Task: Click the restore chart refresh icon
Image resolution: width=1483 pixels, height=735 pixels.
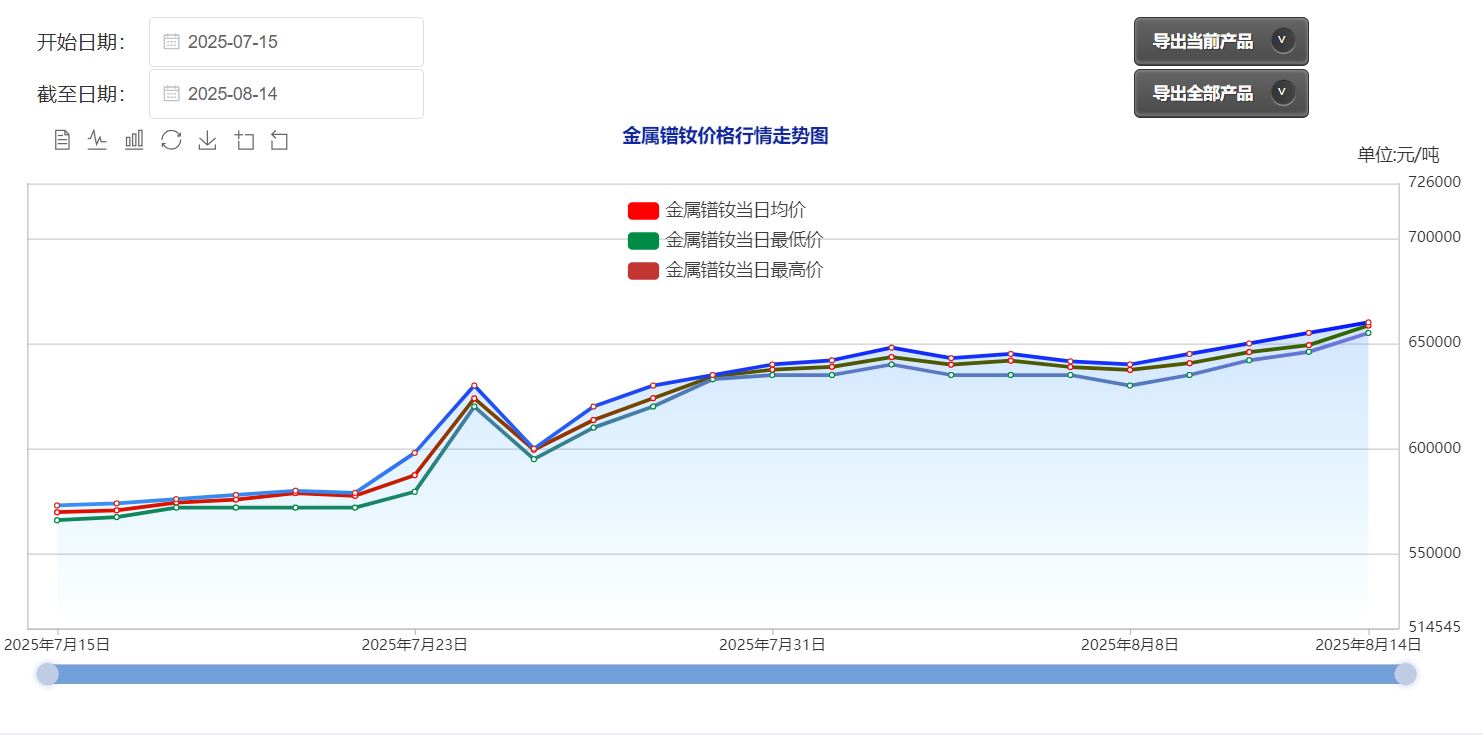Action: point(171,140)
